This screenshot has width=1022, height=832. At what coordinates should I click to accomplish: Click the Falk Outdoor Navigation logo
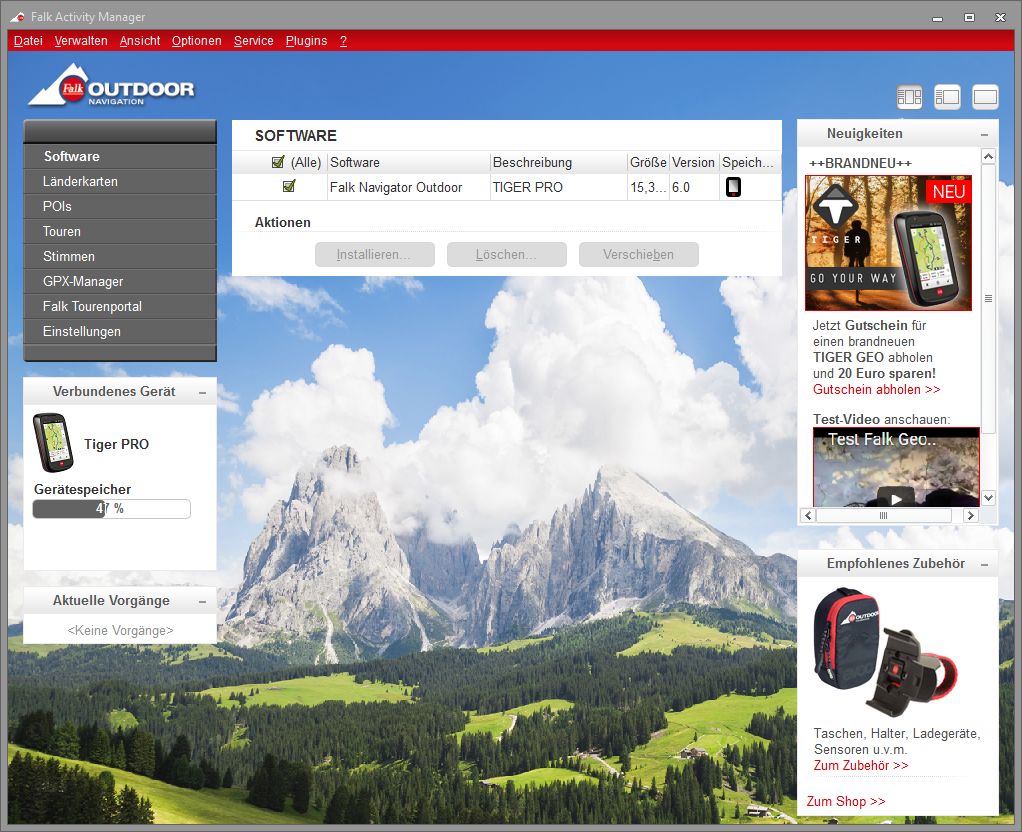[111, 85]
